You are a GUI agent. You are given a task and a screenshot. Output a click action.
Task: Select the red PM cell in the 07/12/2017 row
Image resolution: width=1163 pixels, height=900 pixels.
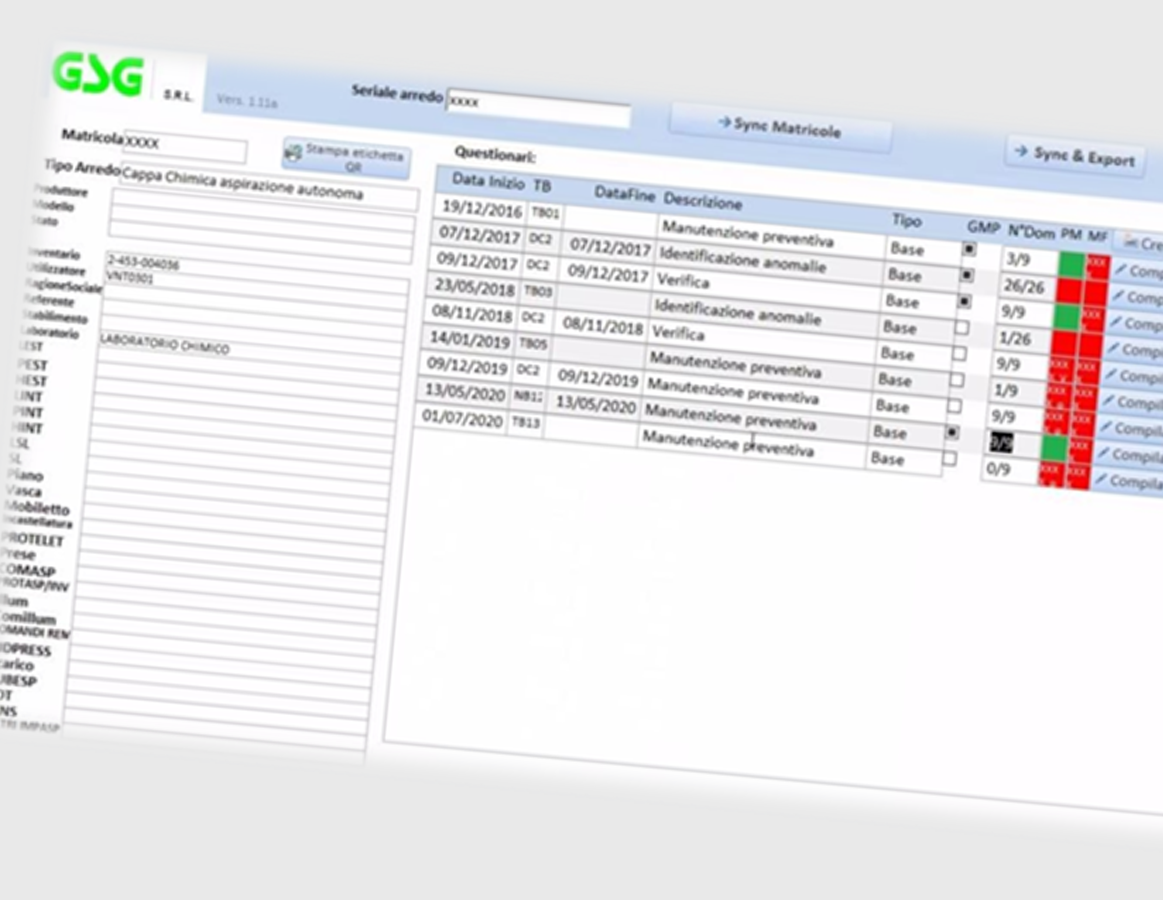click(x=1070, y=290)
